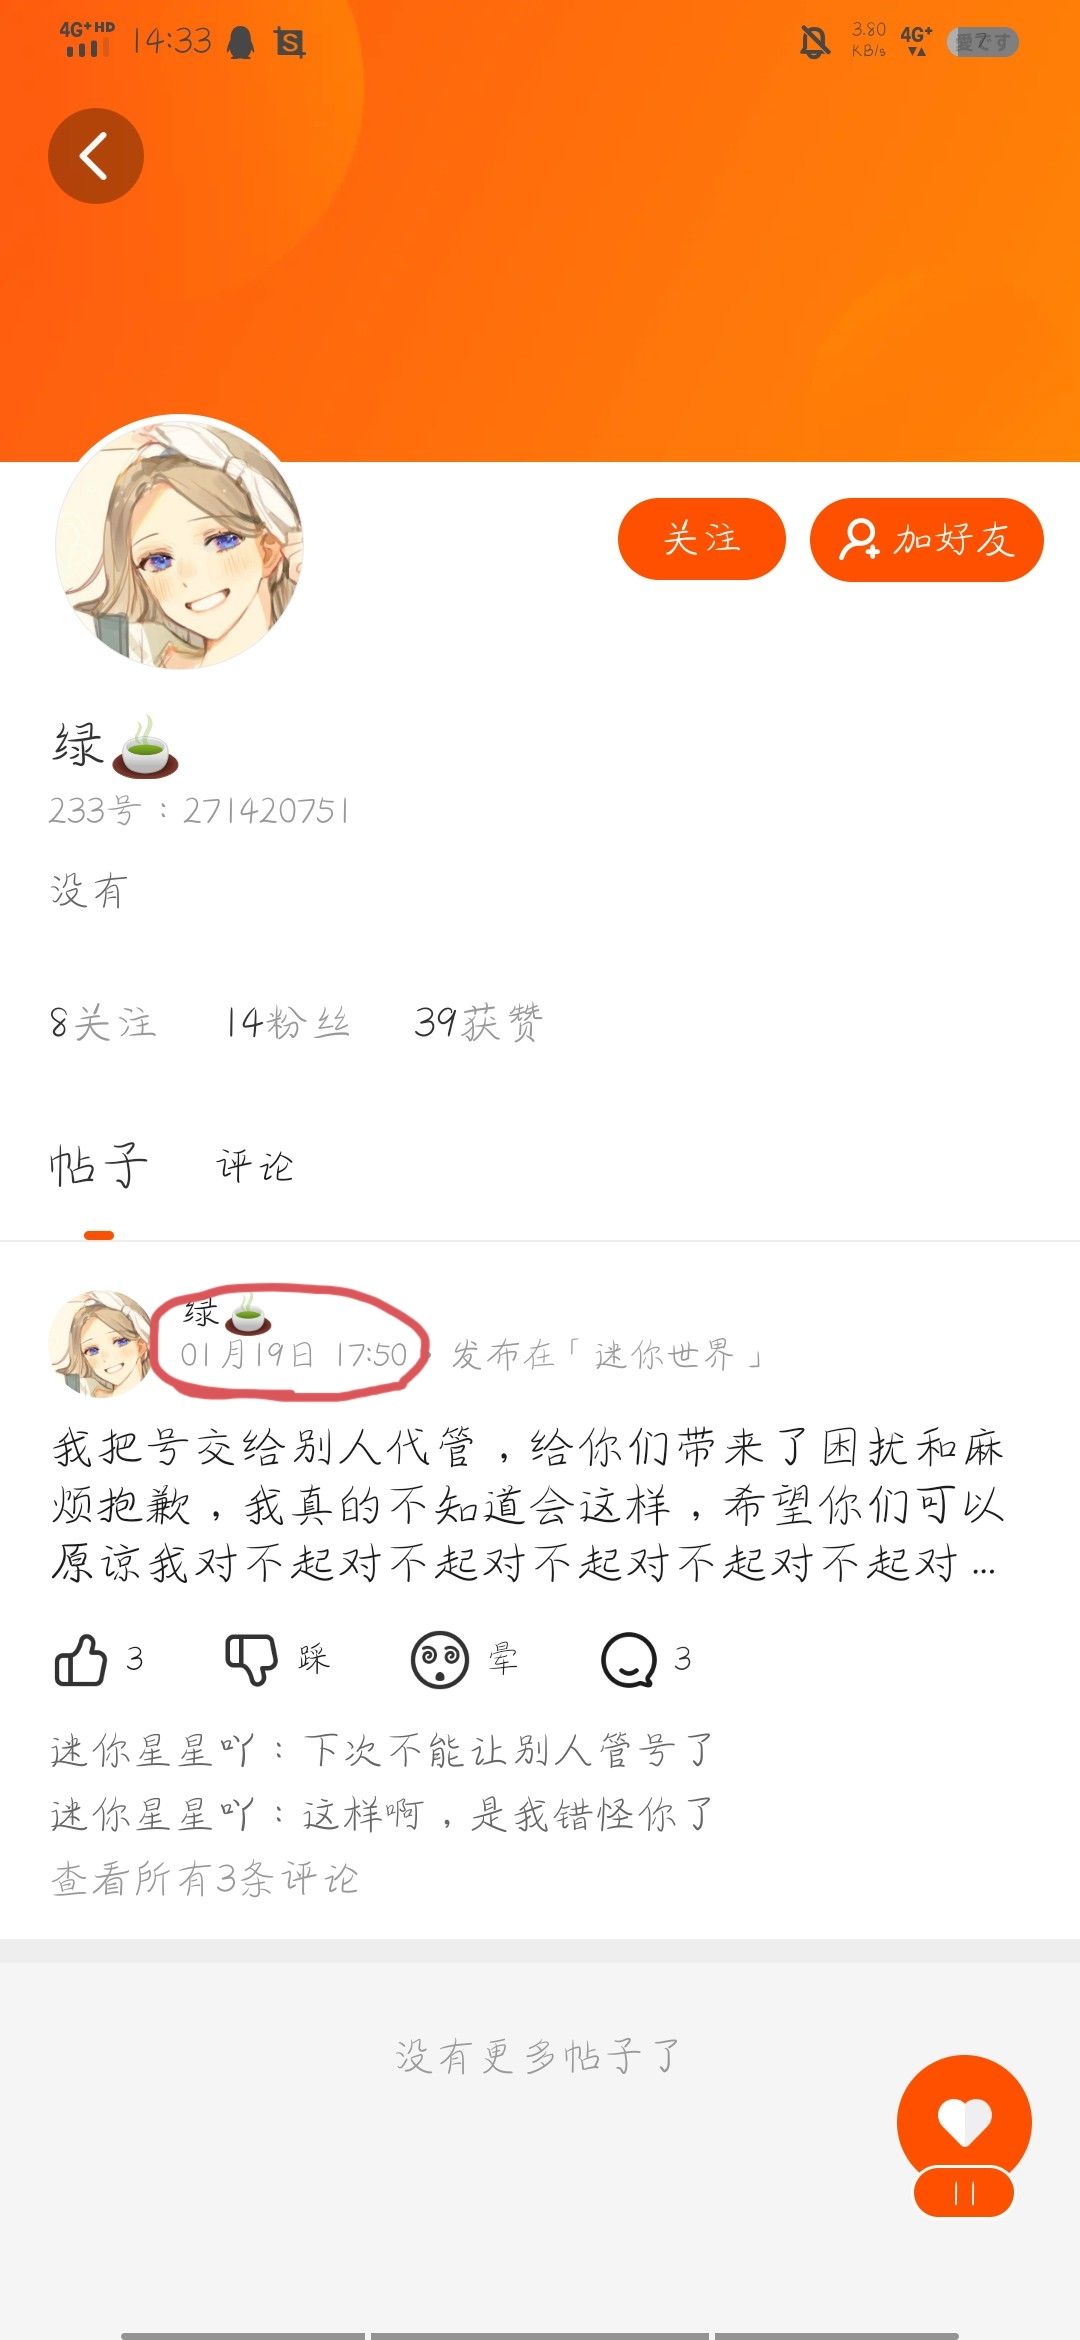
Task: Add friend with 加好友 button
Action: click(x=927, y=539)
